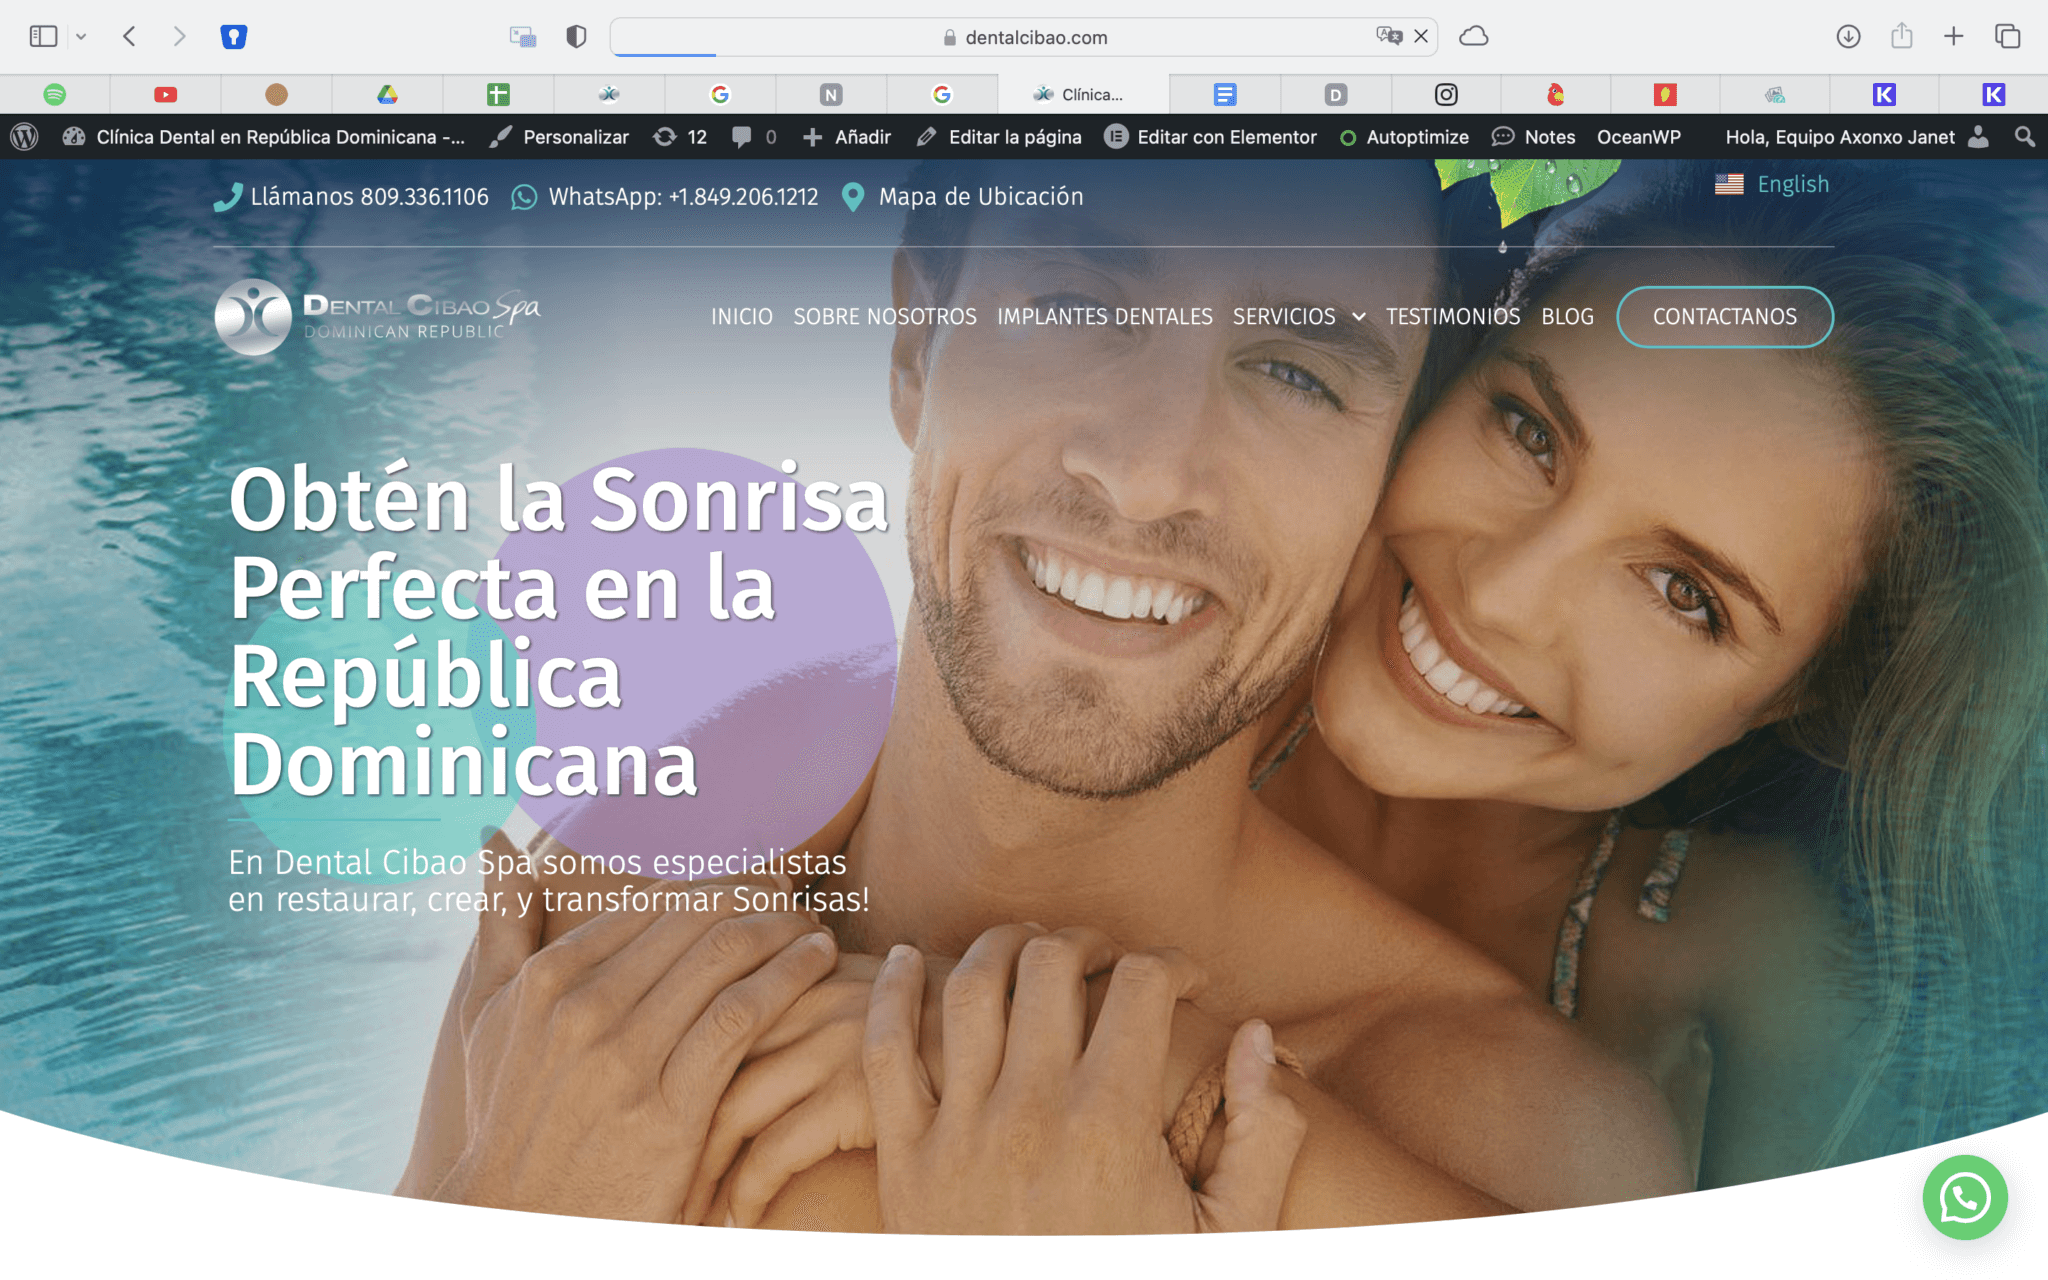The height and width of the screenshot is (1280, 2048).
Task: Click Editar la página
Action: [x=999, y=137]
